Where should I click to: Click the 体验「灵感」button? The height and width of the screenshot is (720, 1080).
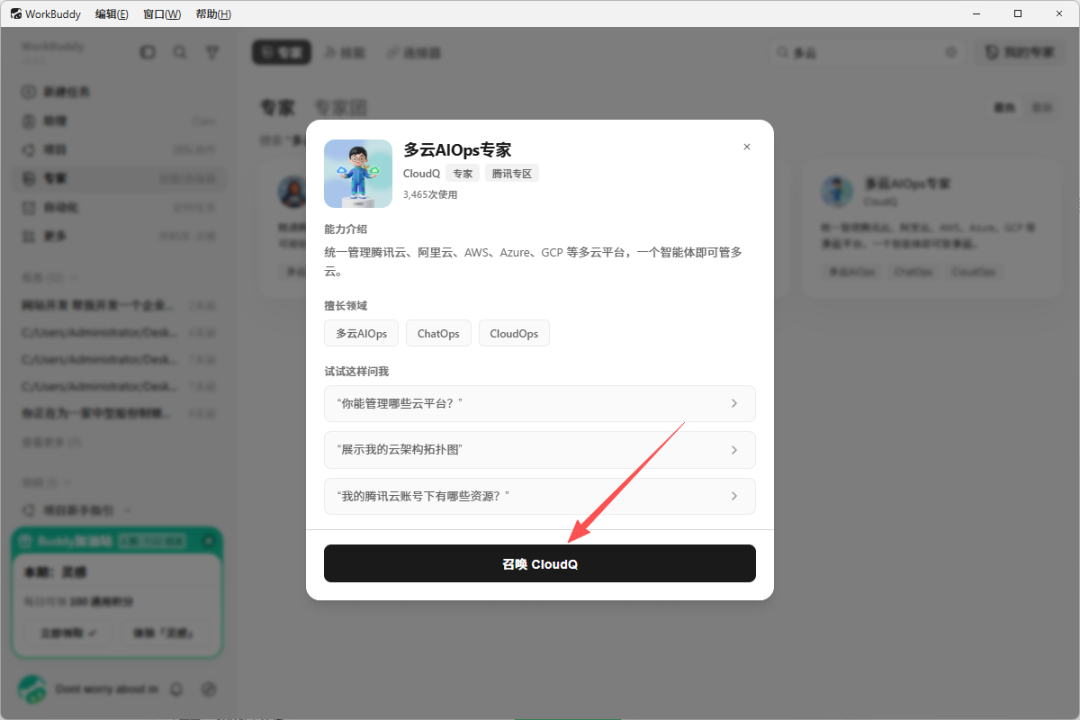click(163, 632)
